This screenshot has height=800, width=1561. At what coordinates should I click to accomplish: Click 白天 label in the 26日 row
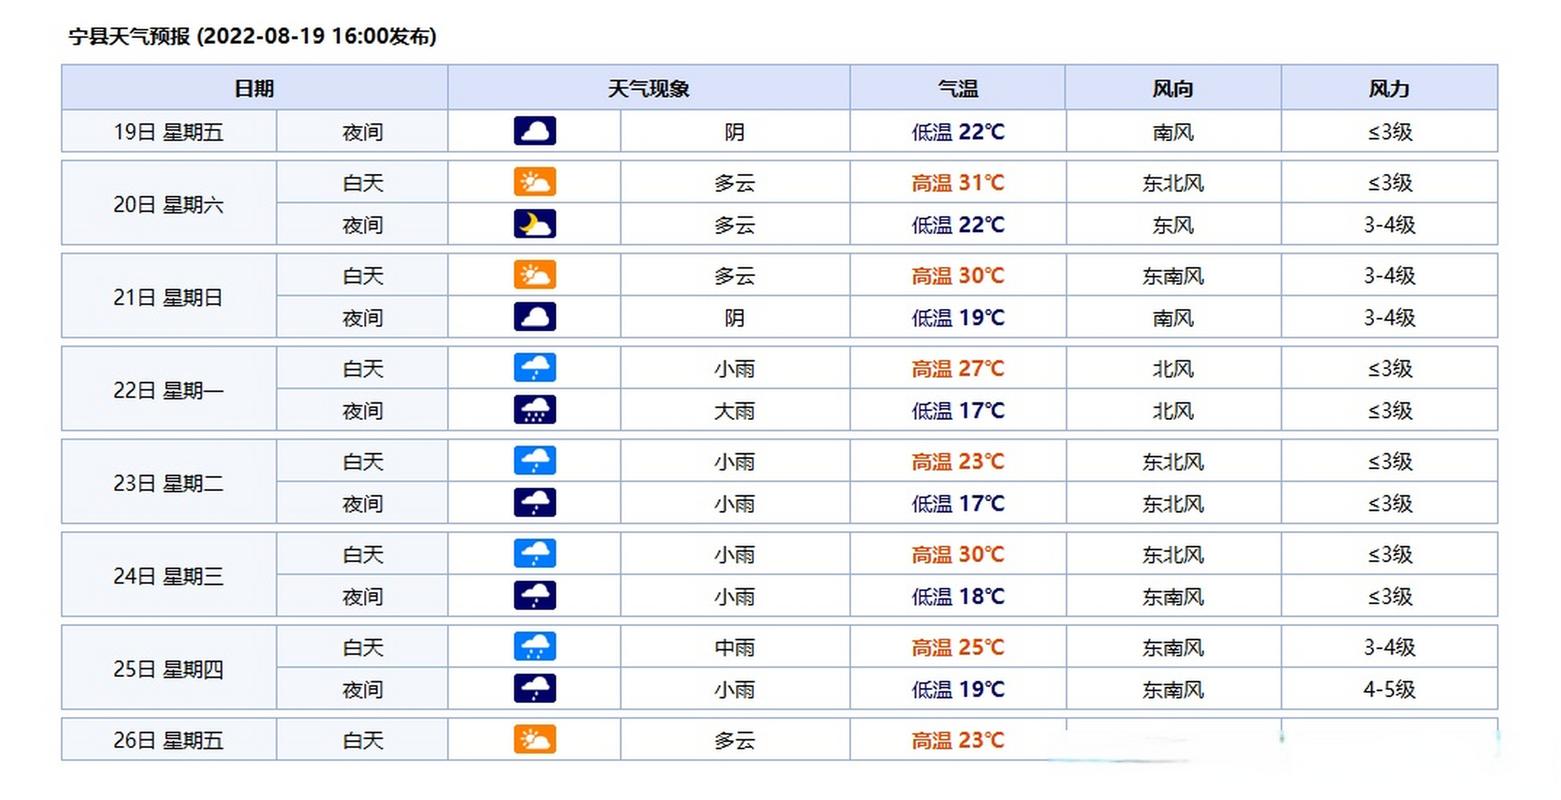[363, 740]
